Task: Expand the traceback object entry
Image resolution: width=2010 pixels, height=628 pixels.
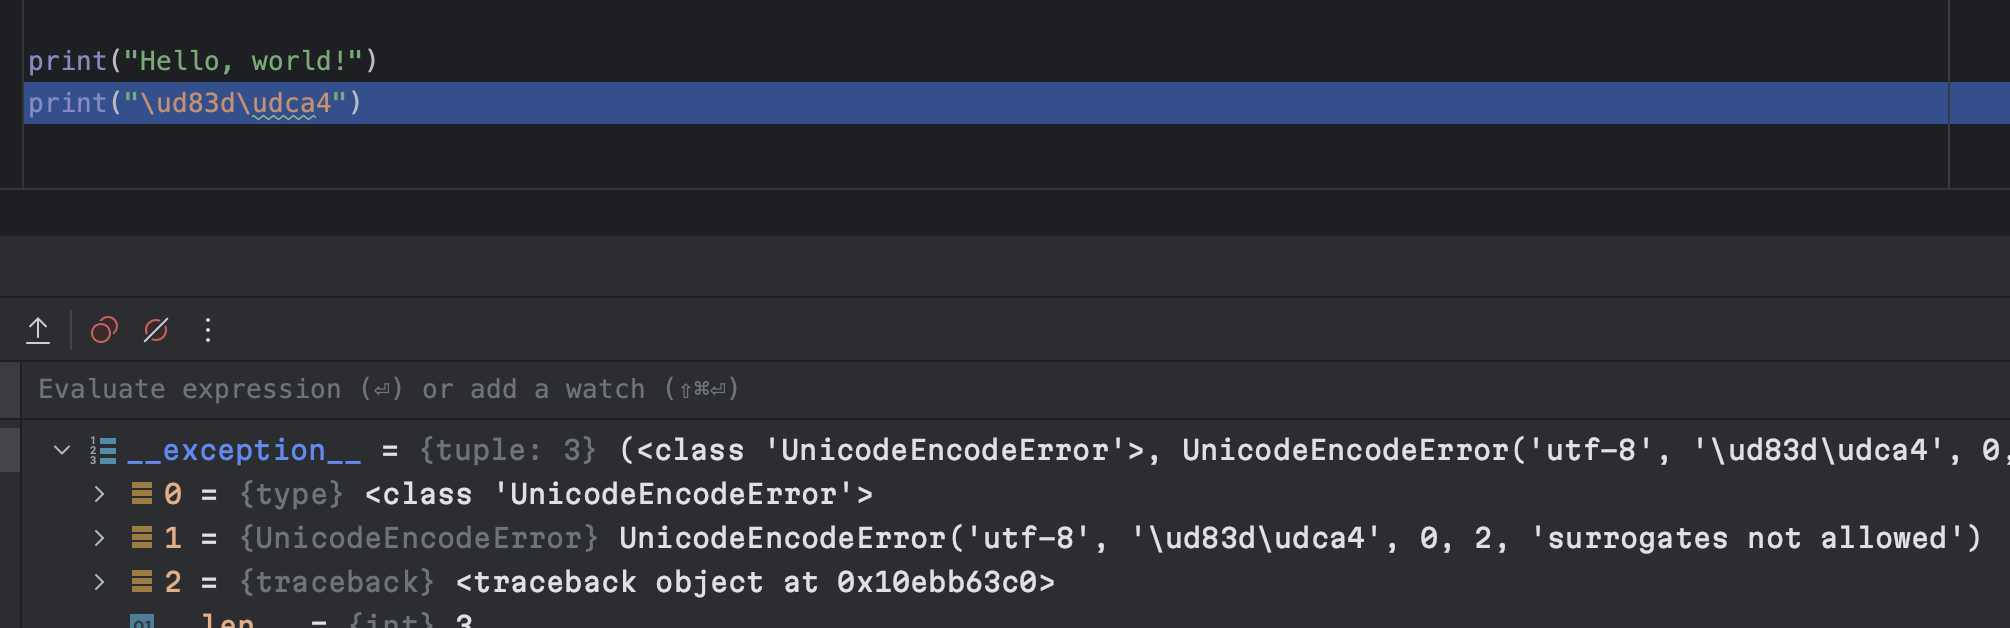Action: [x=99, y=581]
